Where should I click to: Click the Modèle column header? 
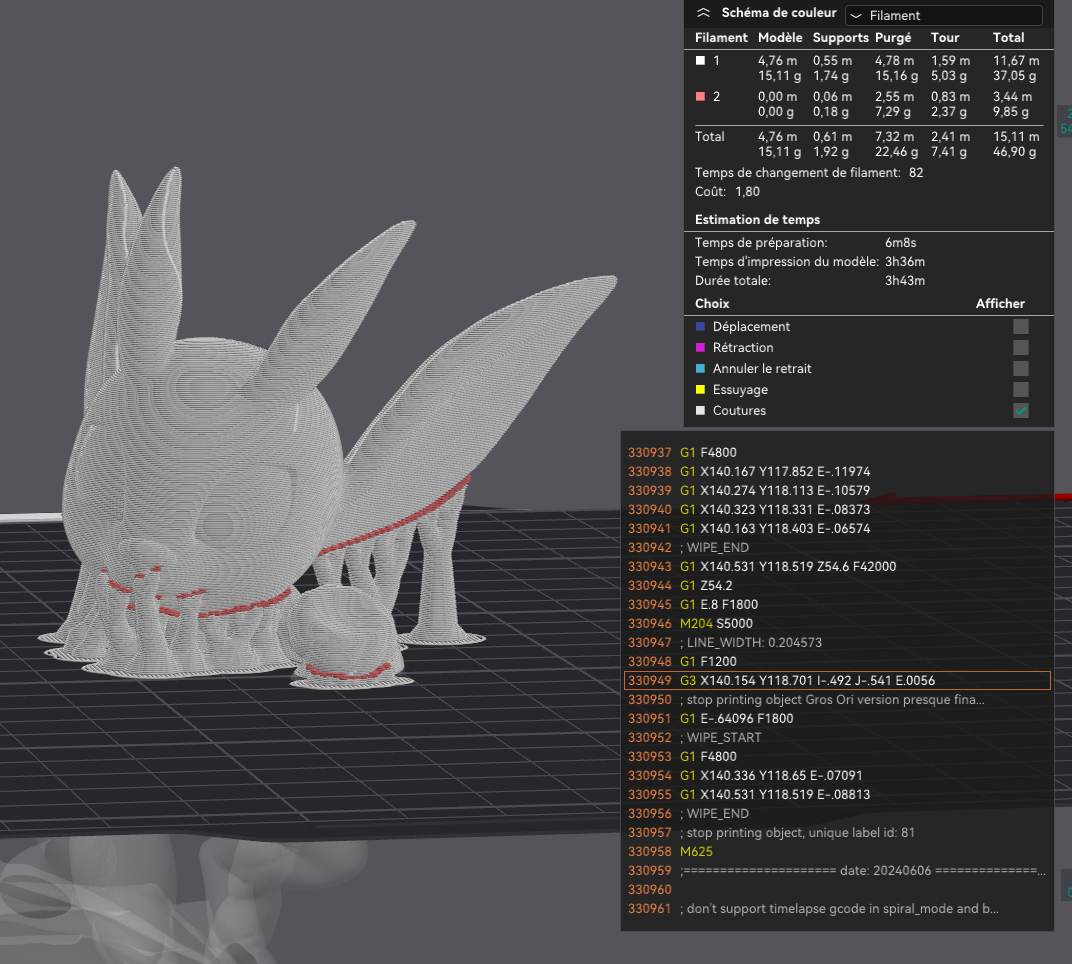tap(779, 38)
